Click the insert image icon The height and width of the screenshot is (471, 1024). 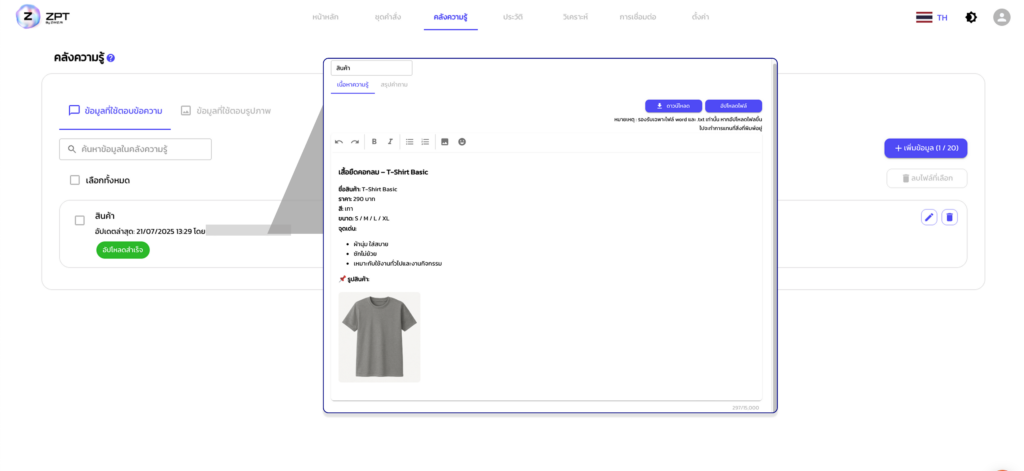pyautogui.click(x=445, y=142)
